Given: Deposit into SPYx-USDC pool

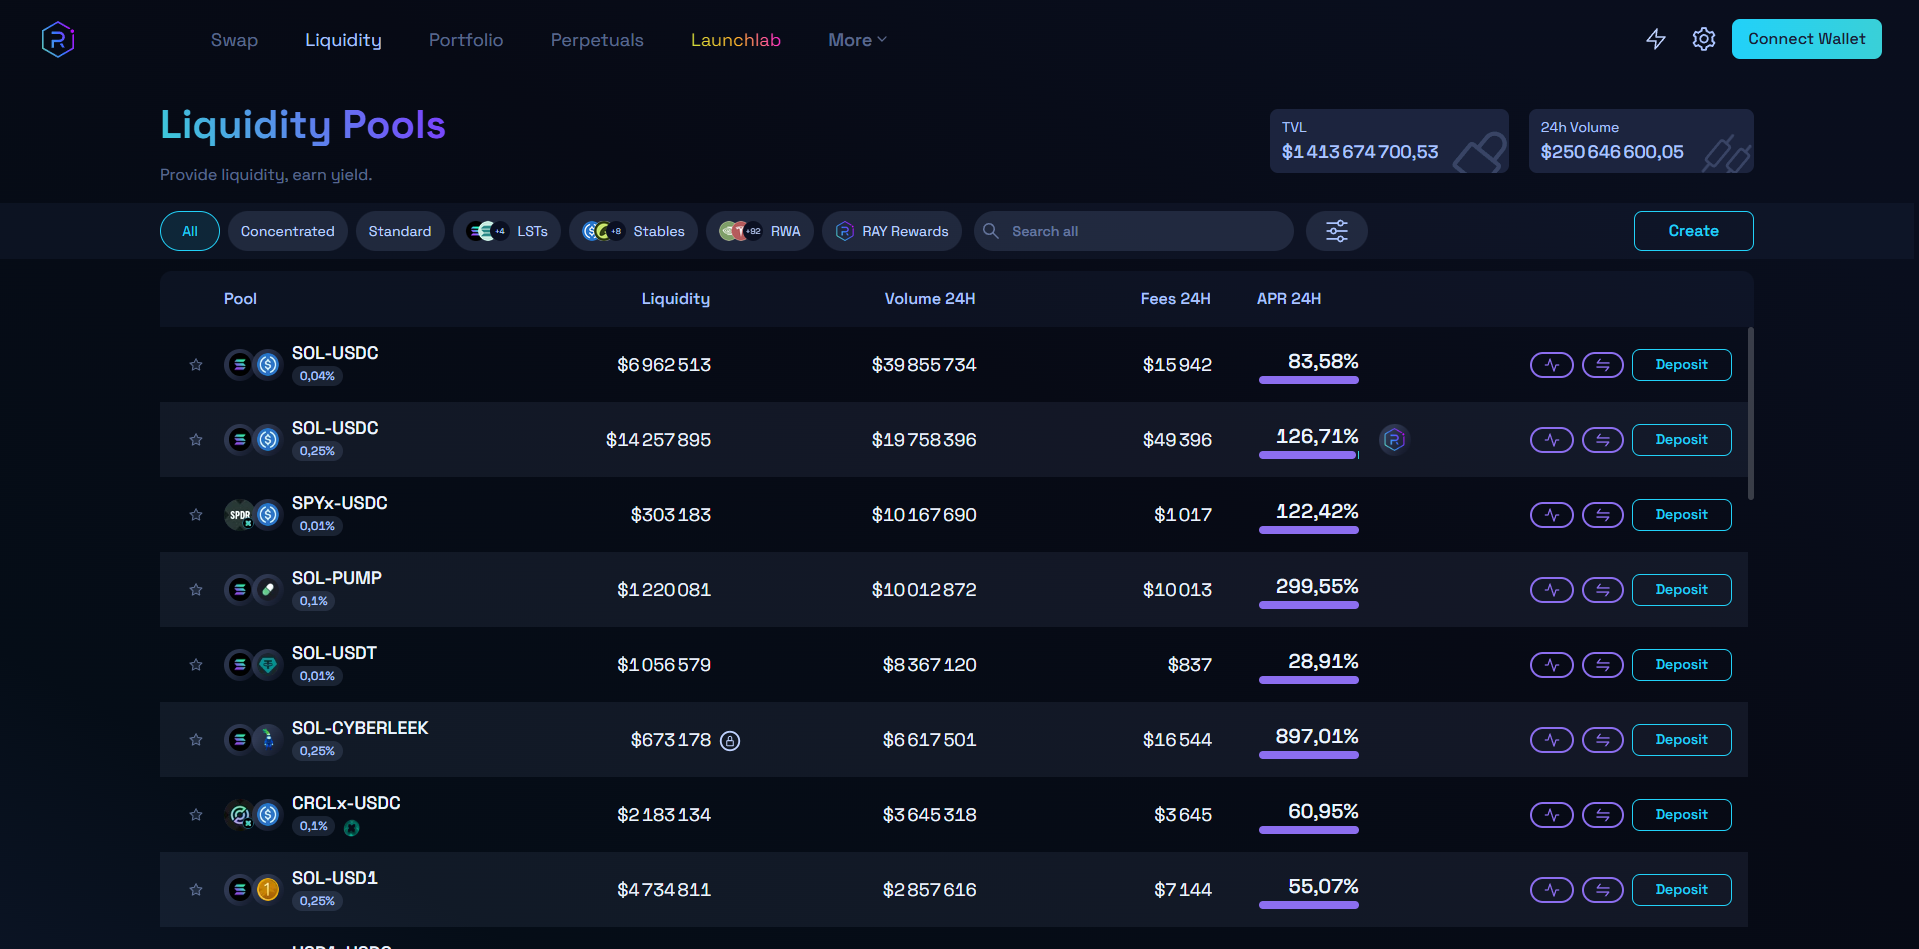Looking at the screenshot, I should (1681, 515).
